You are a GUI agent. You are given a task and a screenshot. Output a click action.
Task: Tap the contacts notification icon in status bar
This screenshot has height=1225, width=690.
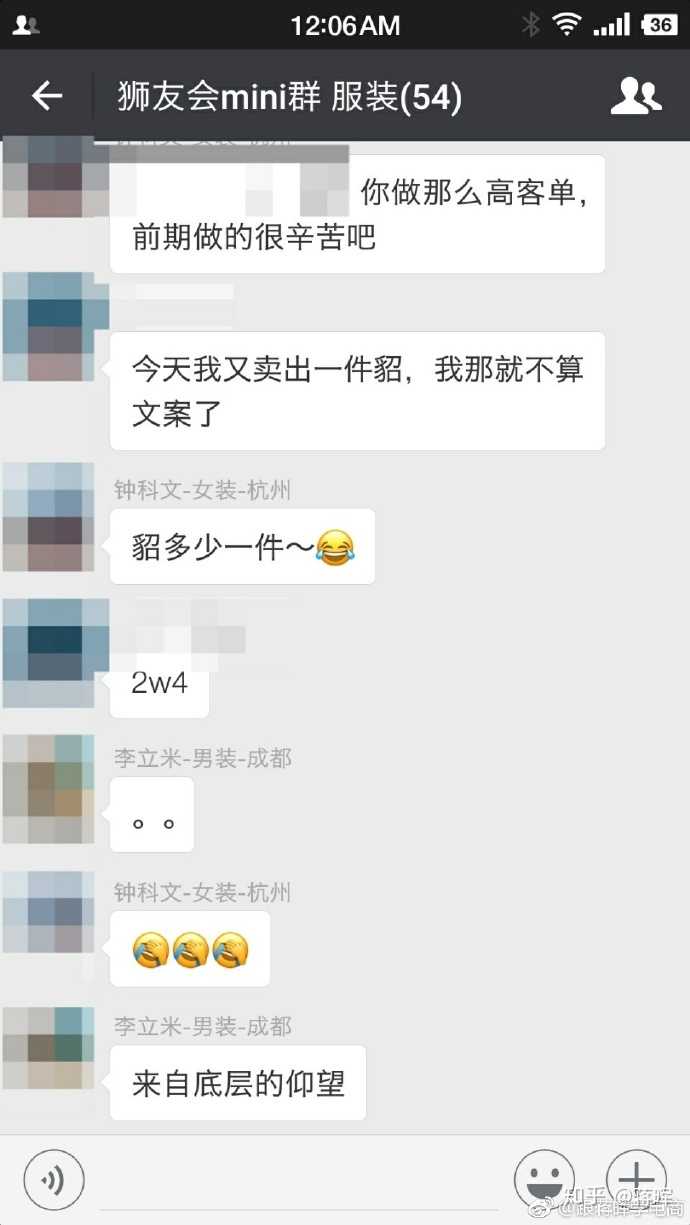[27, 25]
